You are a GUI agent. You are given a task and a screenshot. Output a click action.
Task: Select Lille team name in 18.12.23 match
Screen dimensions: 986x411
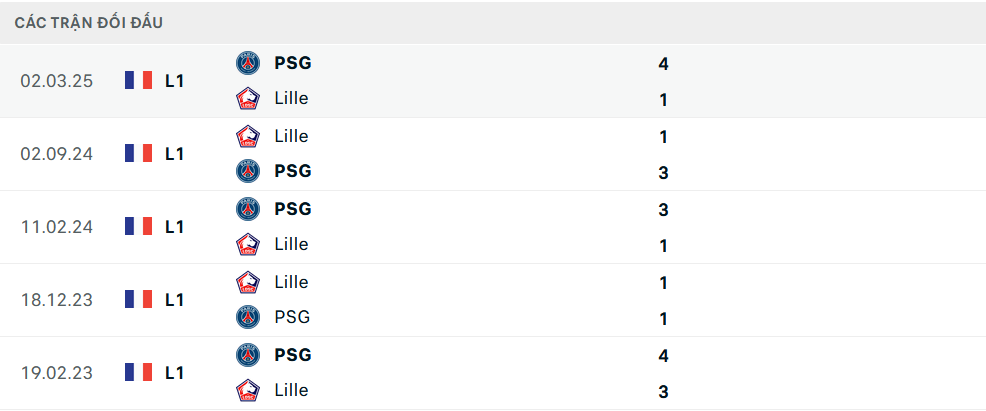(291, 282)
